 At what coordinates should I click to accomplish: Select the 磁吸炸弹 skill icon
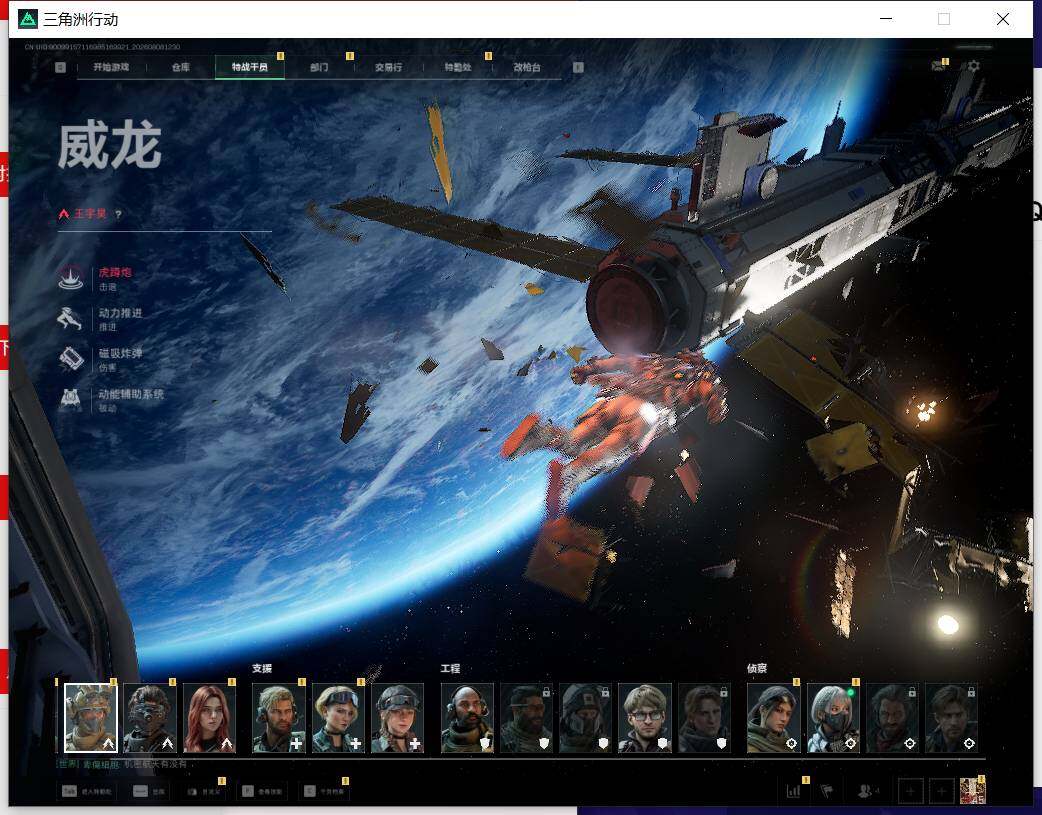tap(71, 359)
